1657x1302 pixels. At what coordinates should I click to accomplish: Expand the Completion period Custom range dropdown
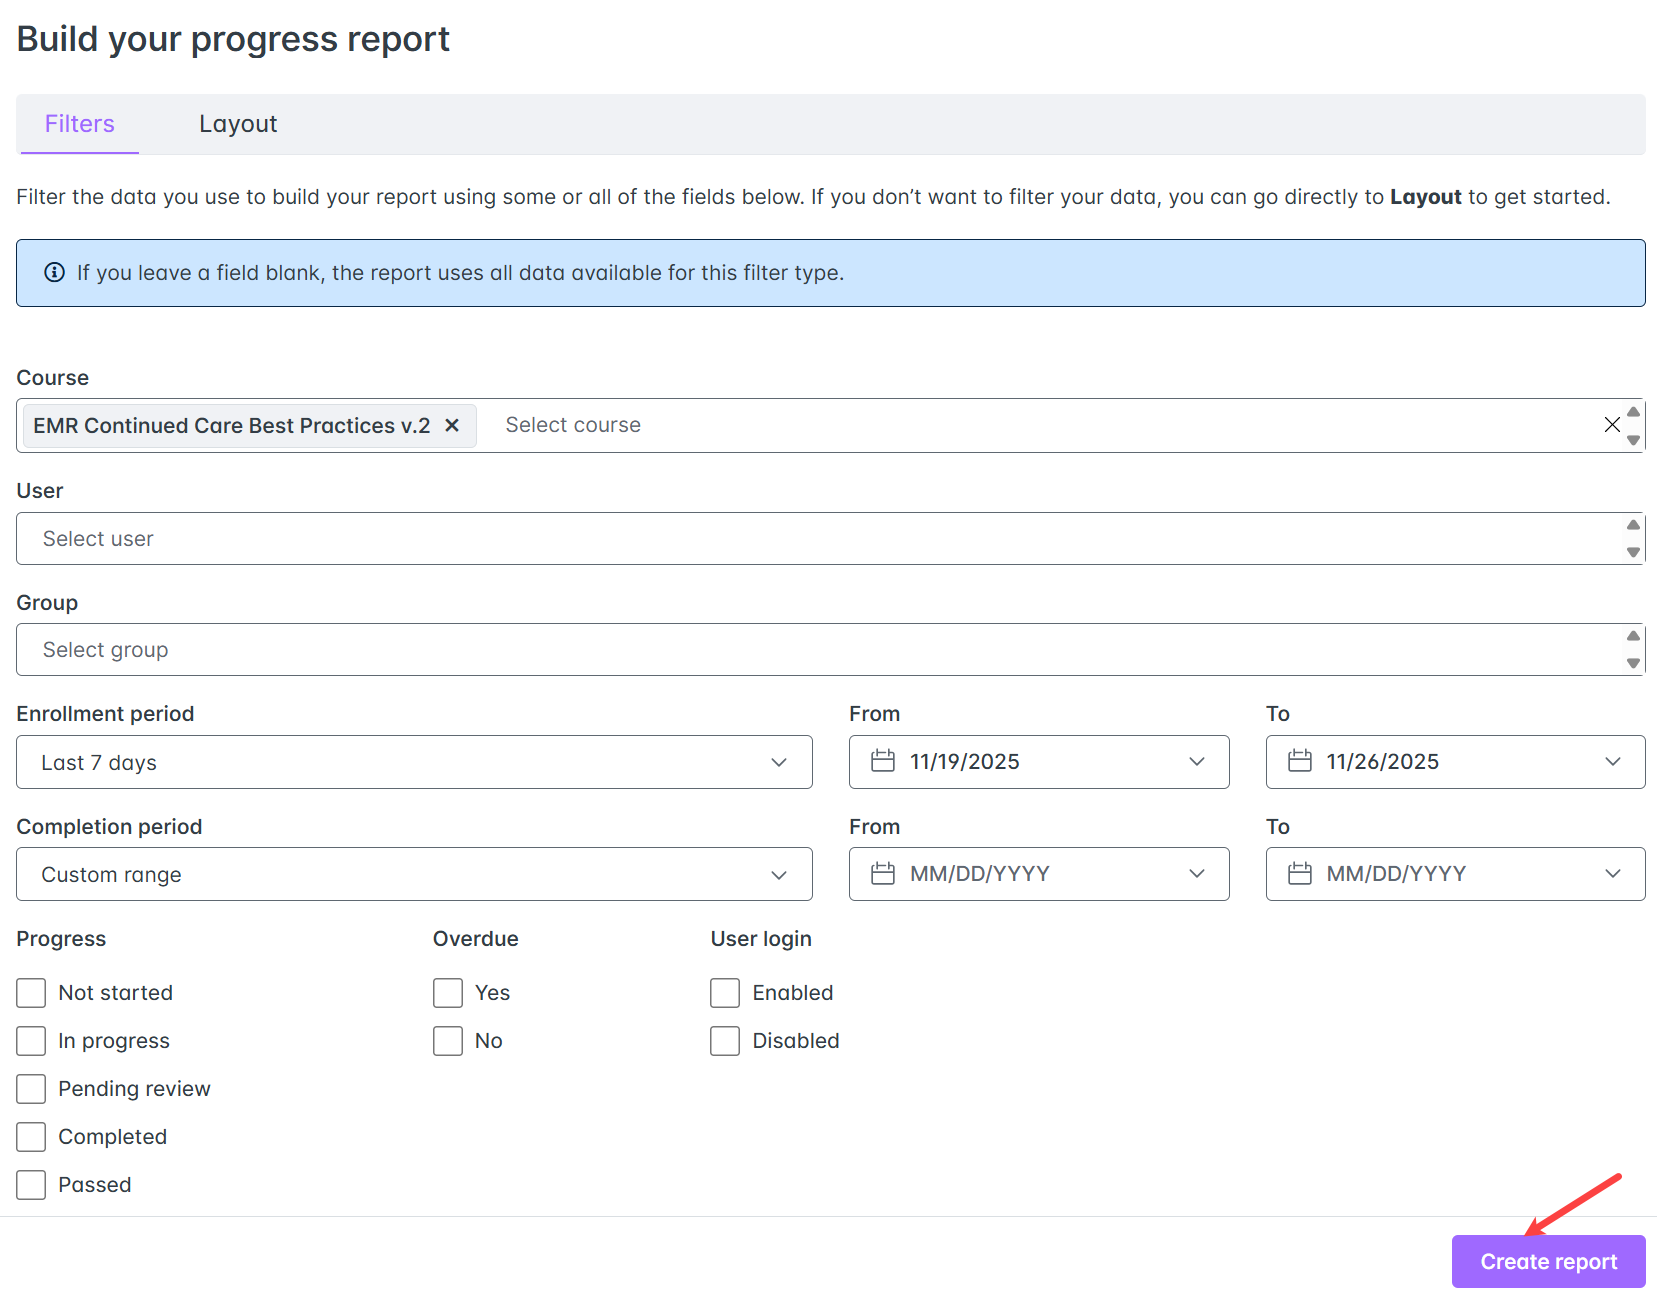tap(414, 875)
